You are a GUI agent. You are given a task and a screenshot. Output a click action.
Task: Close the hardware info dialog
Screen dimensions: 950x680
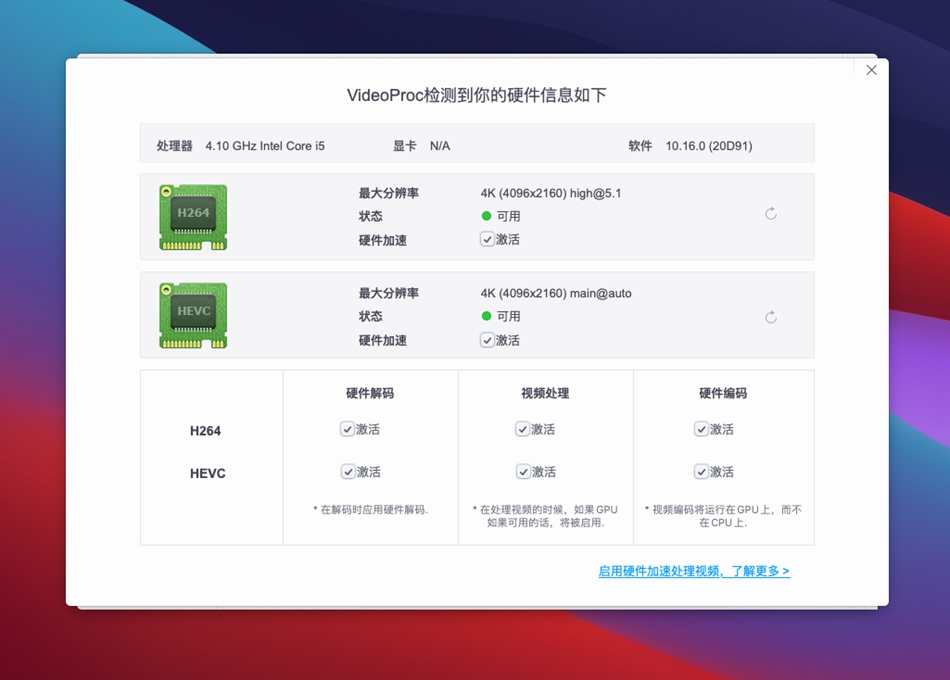click(x=871, y=70)
